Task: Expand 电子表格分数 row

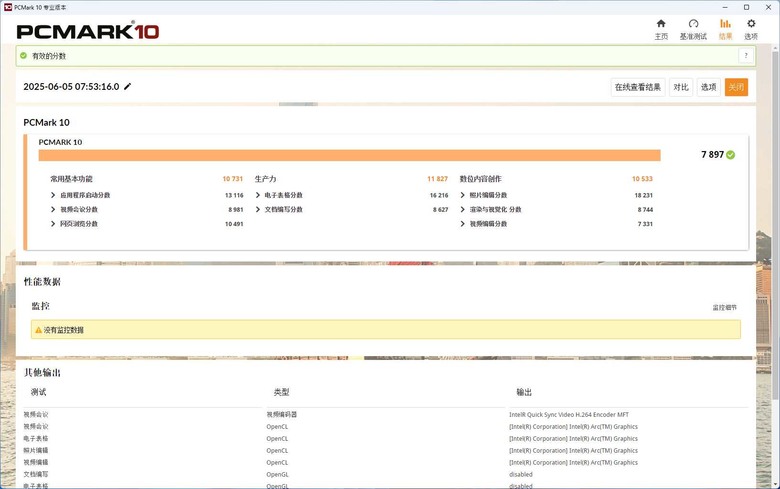Action: tap(258, 195)
